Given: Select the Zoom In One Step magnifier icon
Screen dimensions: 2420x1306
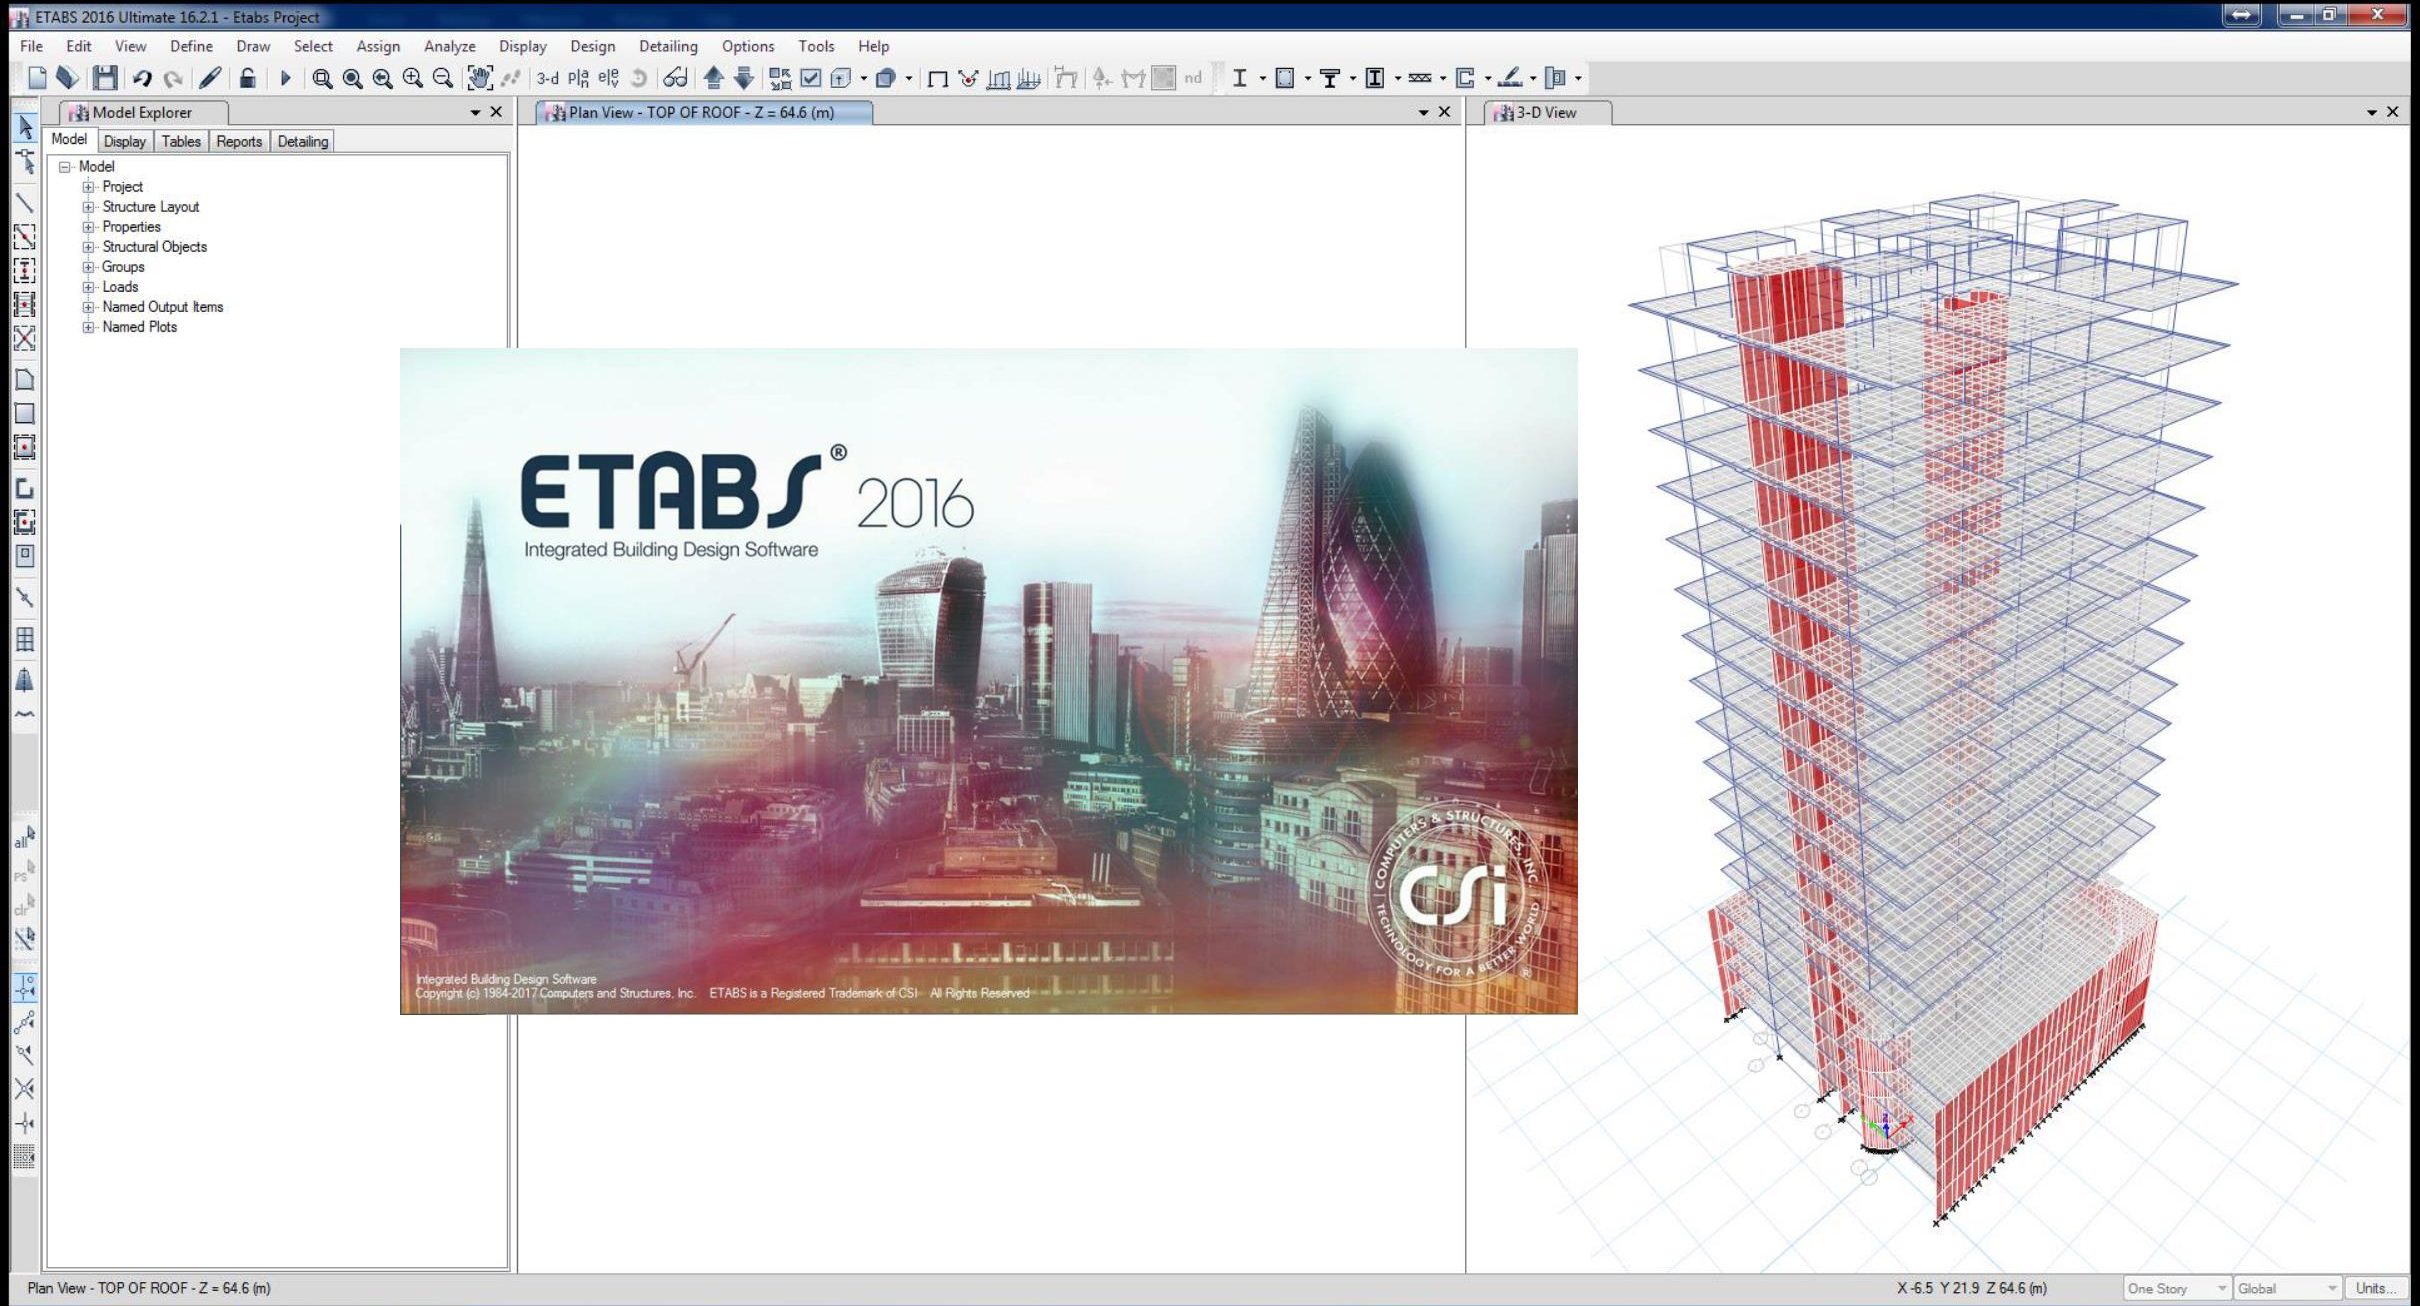Looking at the screenshot, I should 412,77.
